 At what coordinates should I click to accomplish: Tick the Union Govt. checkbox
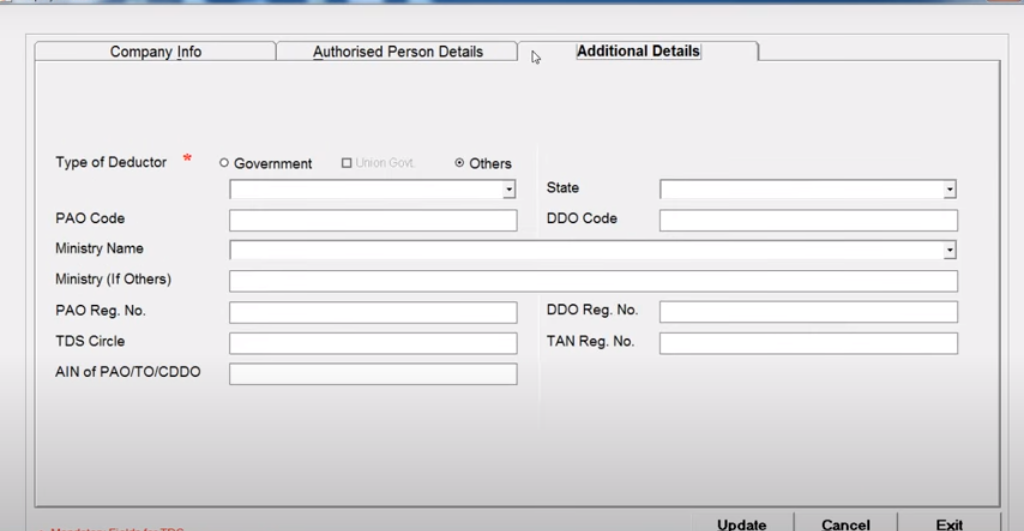tap(347, 164)
